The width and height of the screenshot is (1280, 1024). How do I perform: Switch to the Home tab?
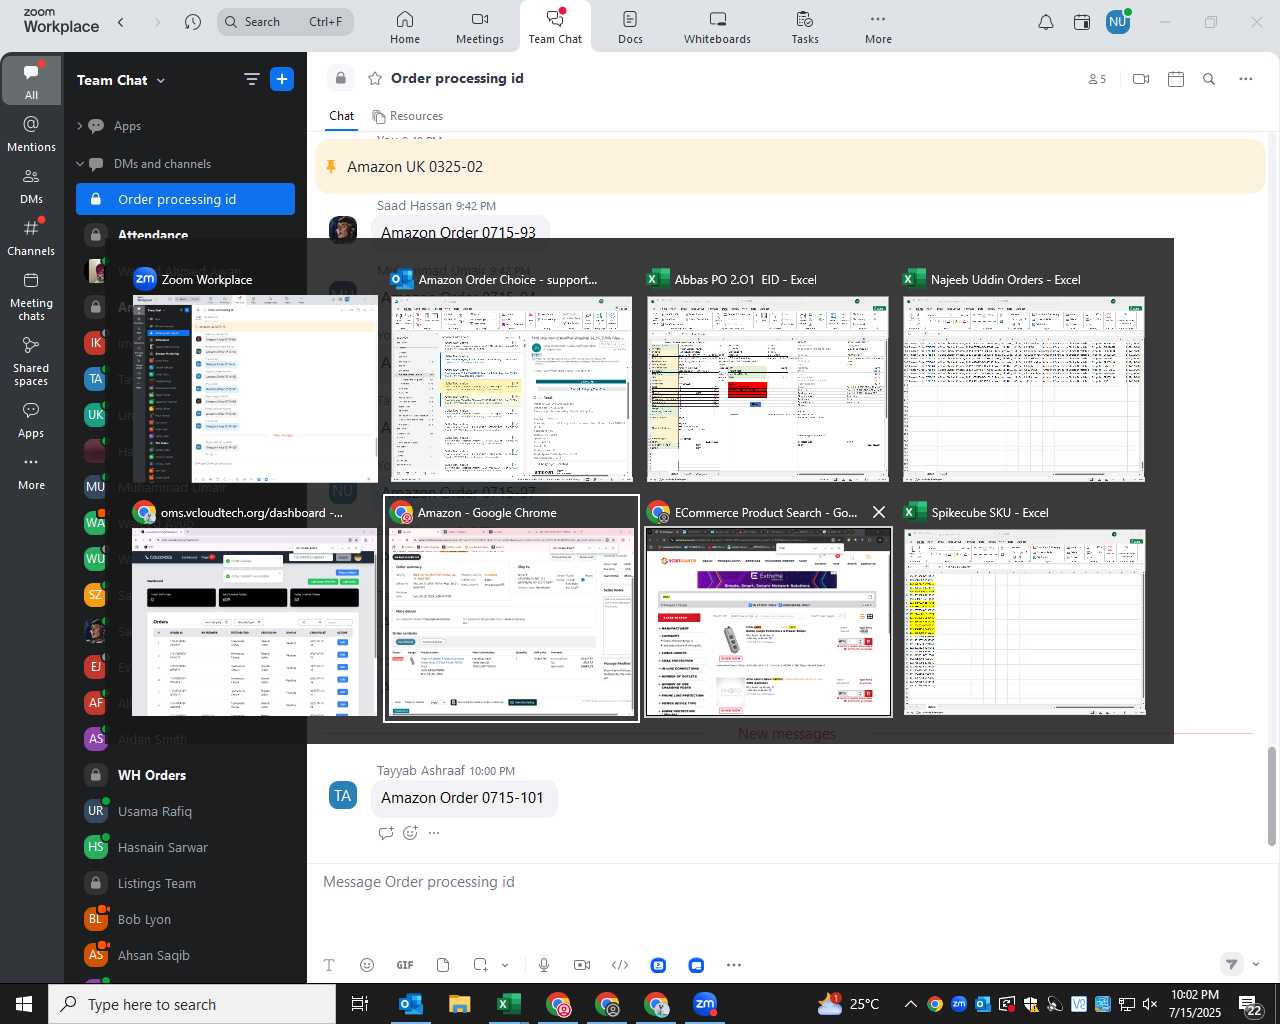click(x=405, y=27)
